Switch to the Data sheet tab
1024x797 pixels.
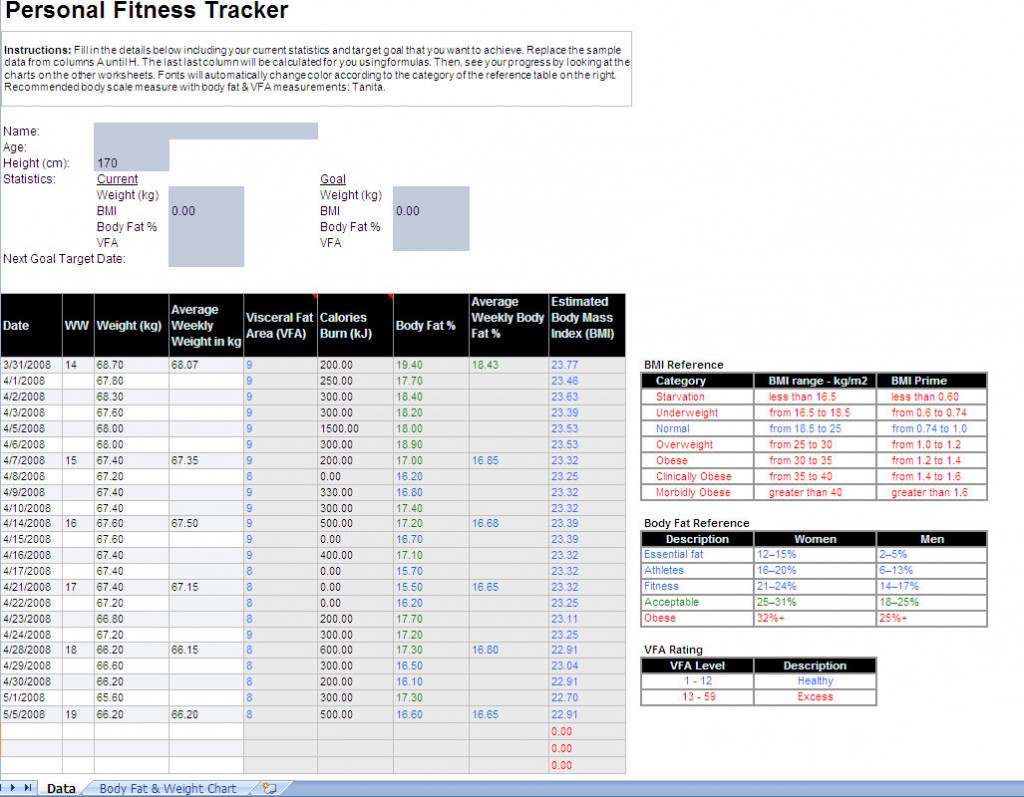click(61, 789)
